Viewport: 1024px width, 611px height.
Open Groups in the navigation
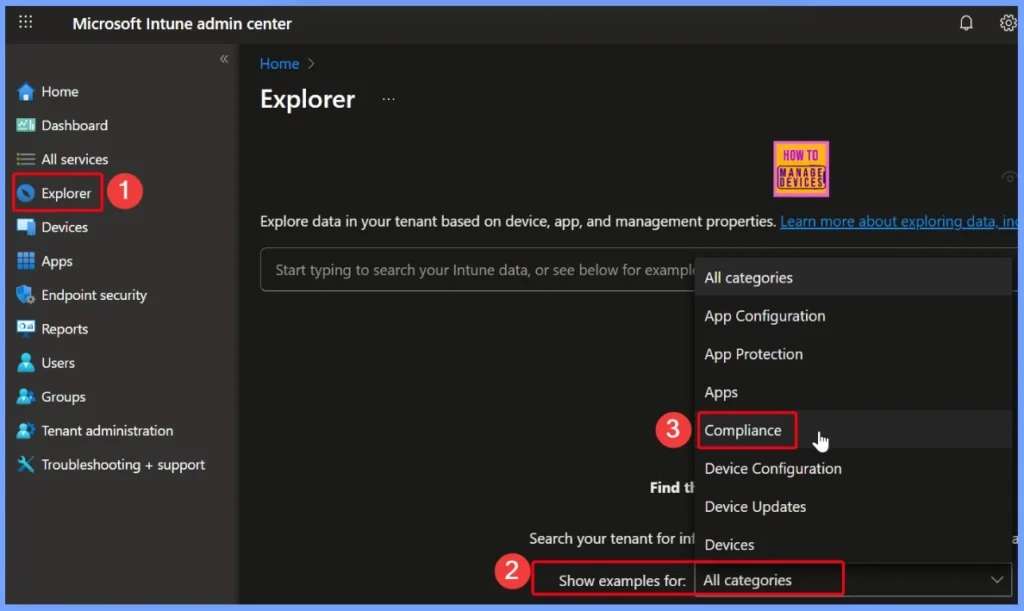(63, 397)
